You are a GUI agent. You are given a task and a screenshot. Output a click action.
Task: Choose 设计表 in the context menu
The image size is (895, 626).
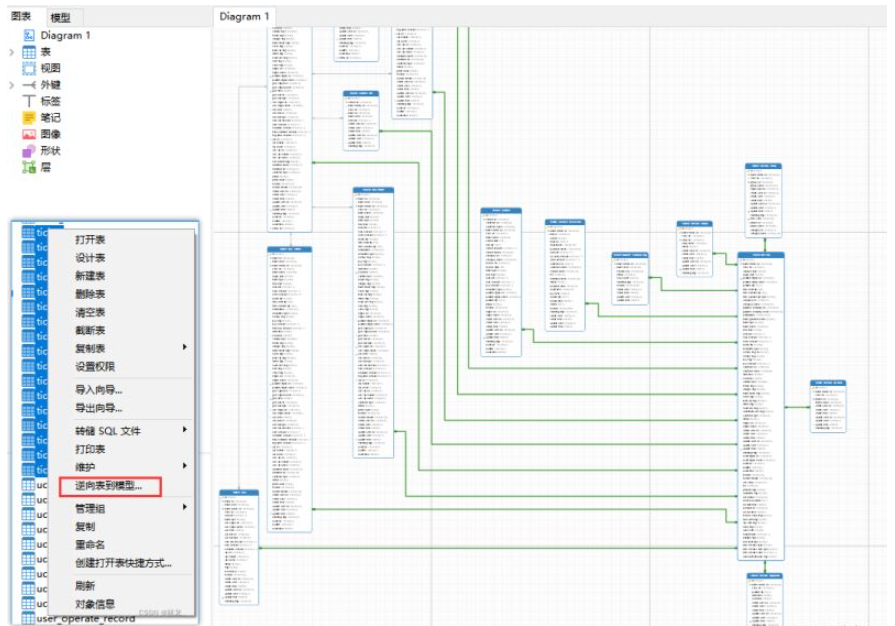tap(90, 258)
